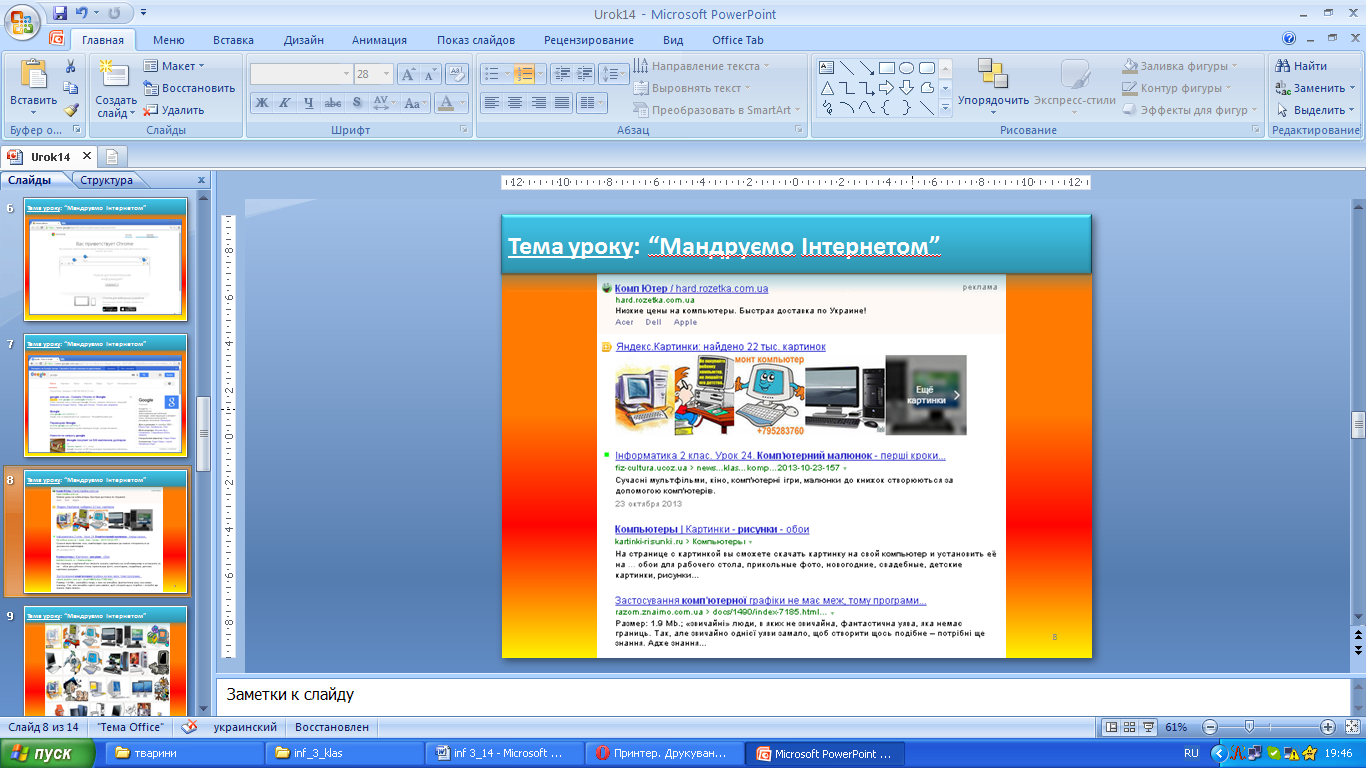Screen dimensions: 1366x768
Task: Open the Дизайн ribbon tab
Action: (303, 40)
